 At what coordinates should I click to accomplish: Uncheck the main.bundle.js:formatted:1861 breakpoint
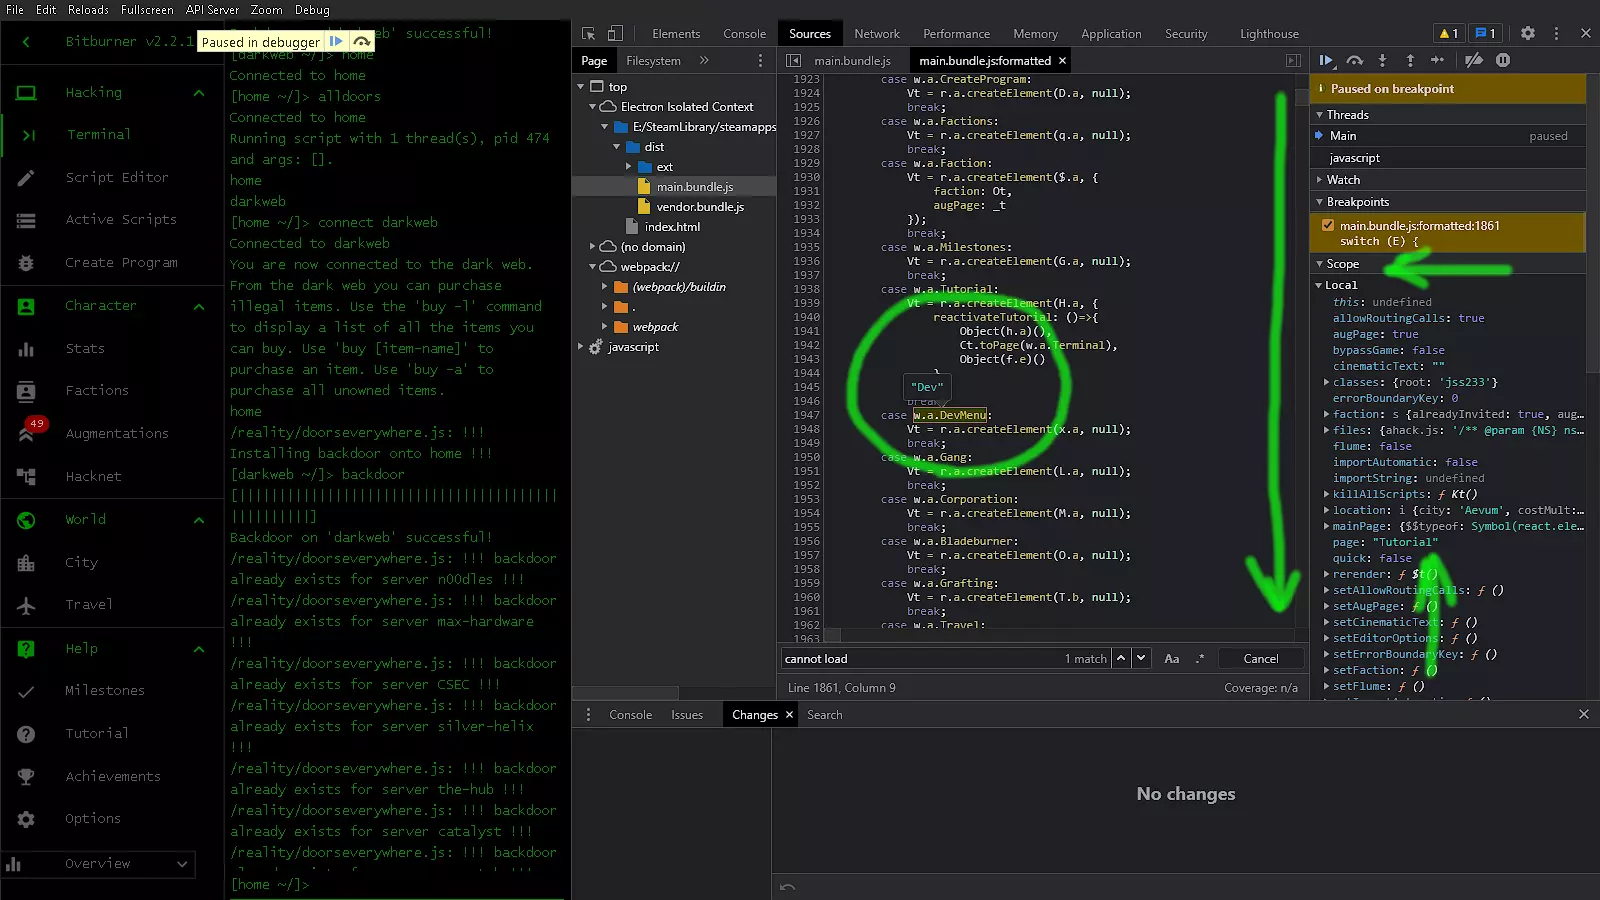point(1328,226)
